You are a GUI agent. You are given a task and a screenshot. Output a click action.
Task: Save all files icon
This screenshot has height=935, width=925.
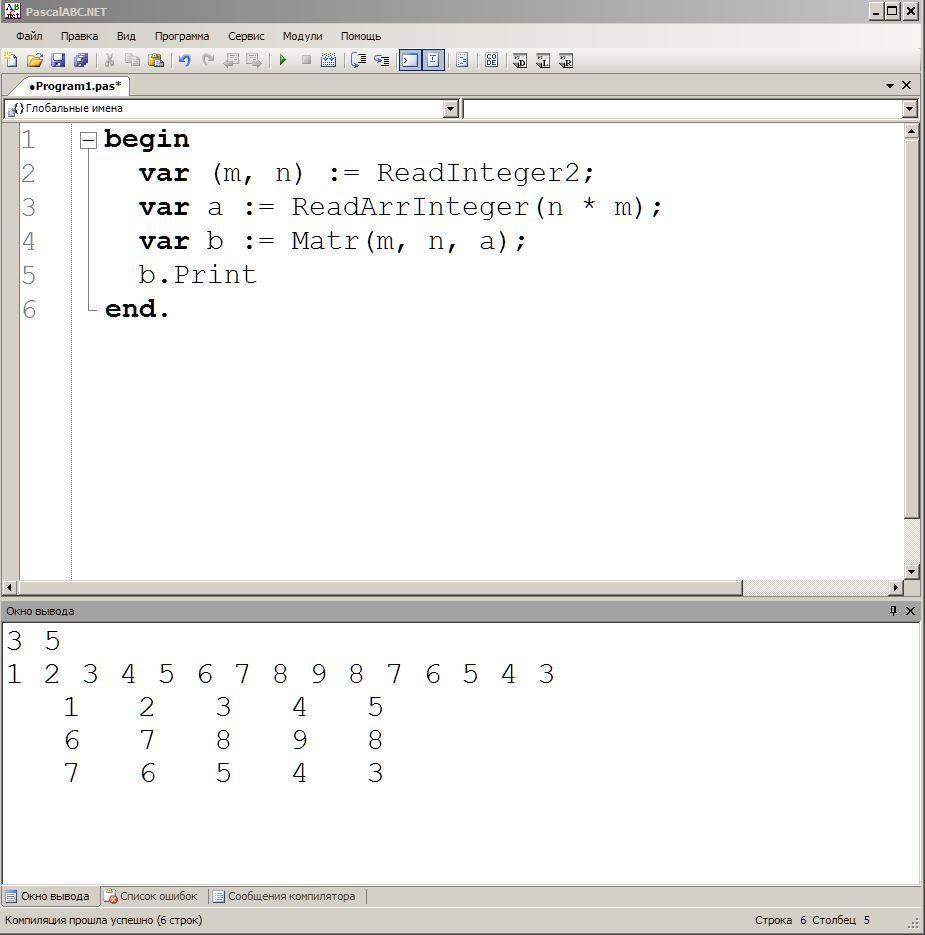(x=81, y=60)
